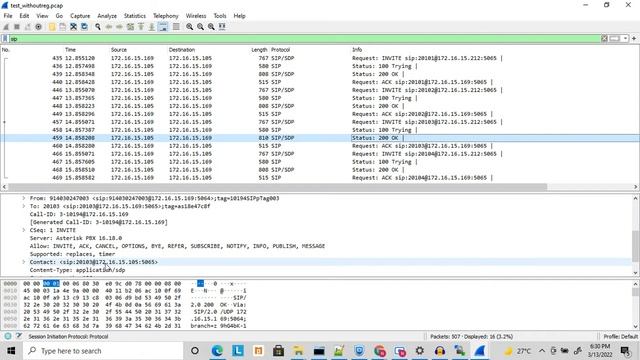Viewport: 640px width, 360px height.
Task: Zoom in main window text
Action: tap(190, 27)
